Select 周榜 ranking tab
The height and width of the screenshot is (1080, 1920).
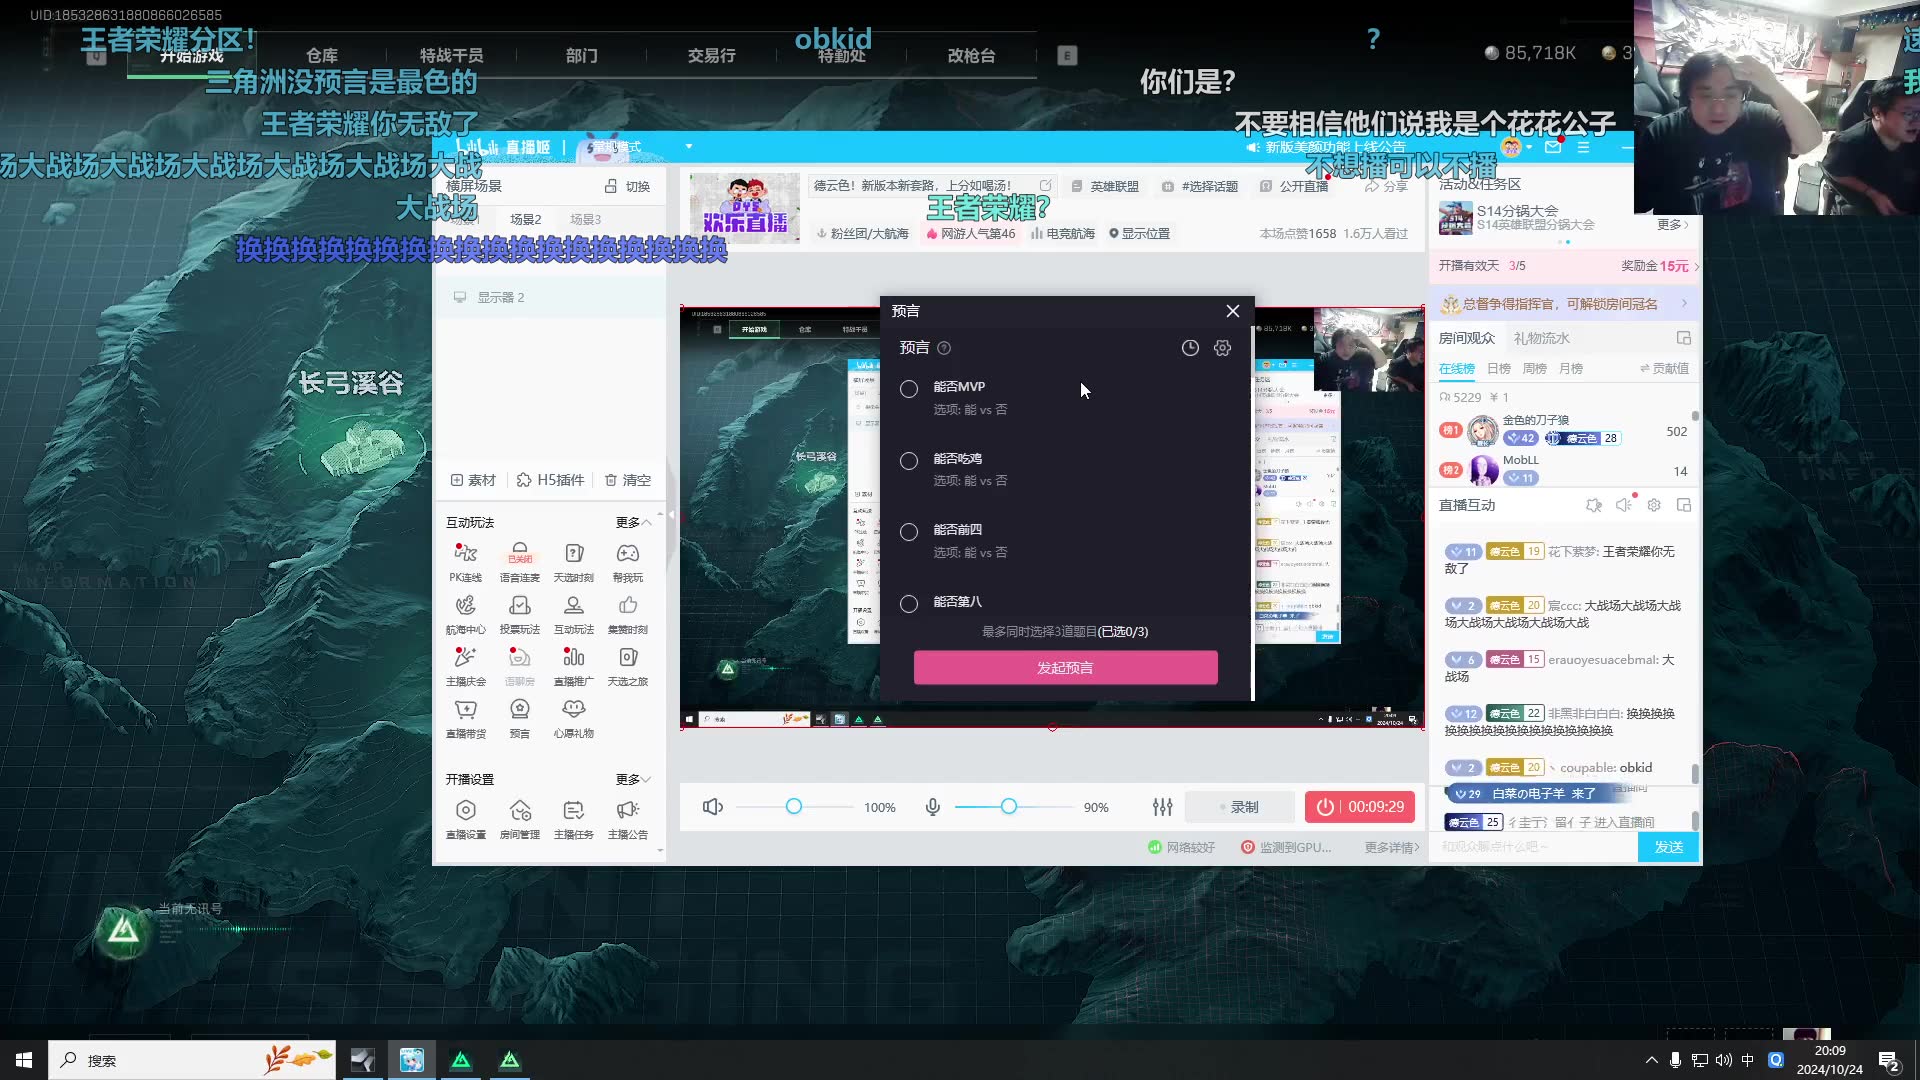(1534, 369)
